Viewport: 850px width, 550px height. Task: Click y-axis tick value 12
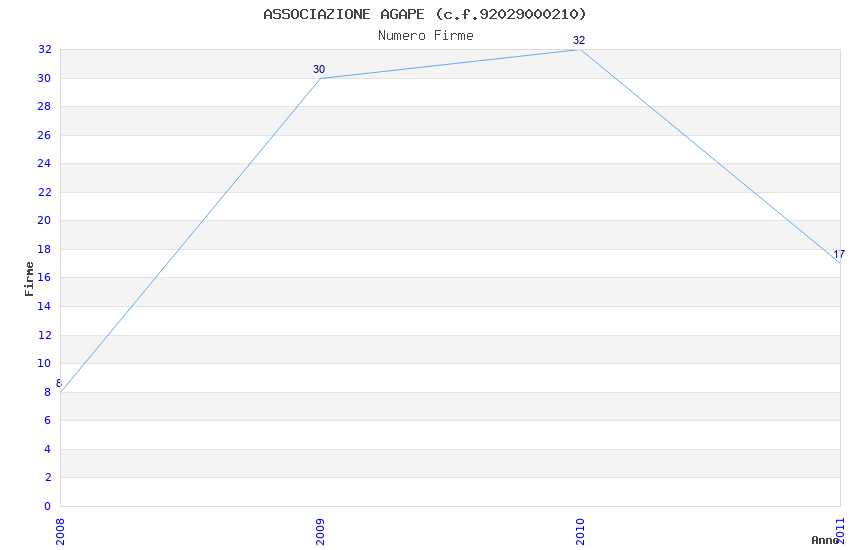coord(44,335)
